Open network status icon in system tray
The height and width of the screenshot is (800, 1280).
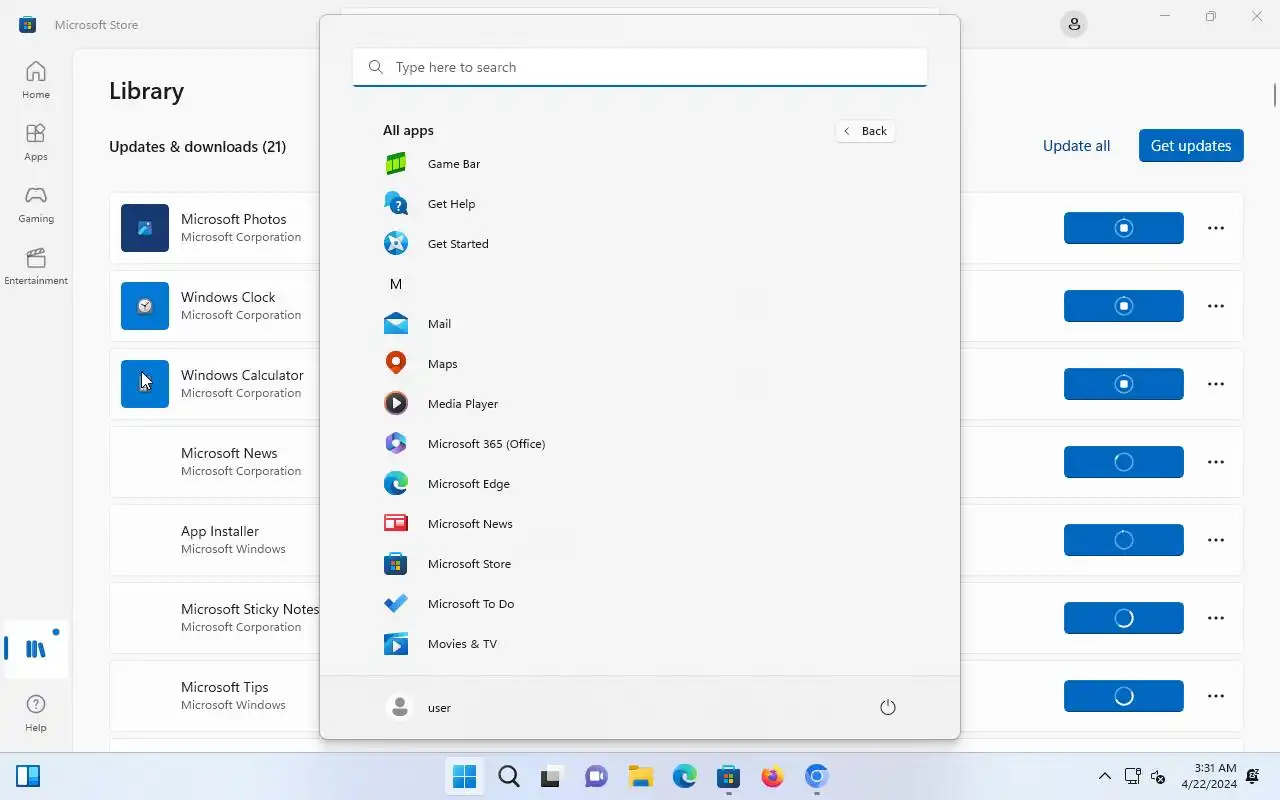(1132, 776)
